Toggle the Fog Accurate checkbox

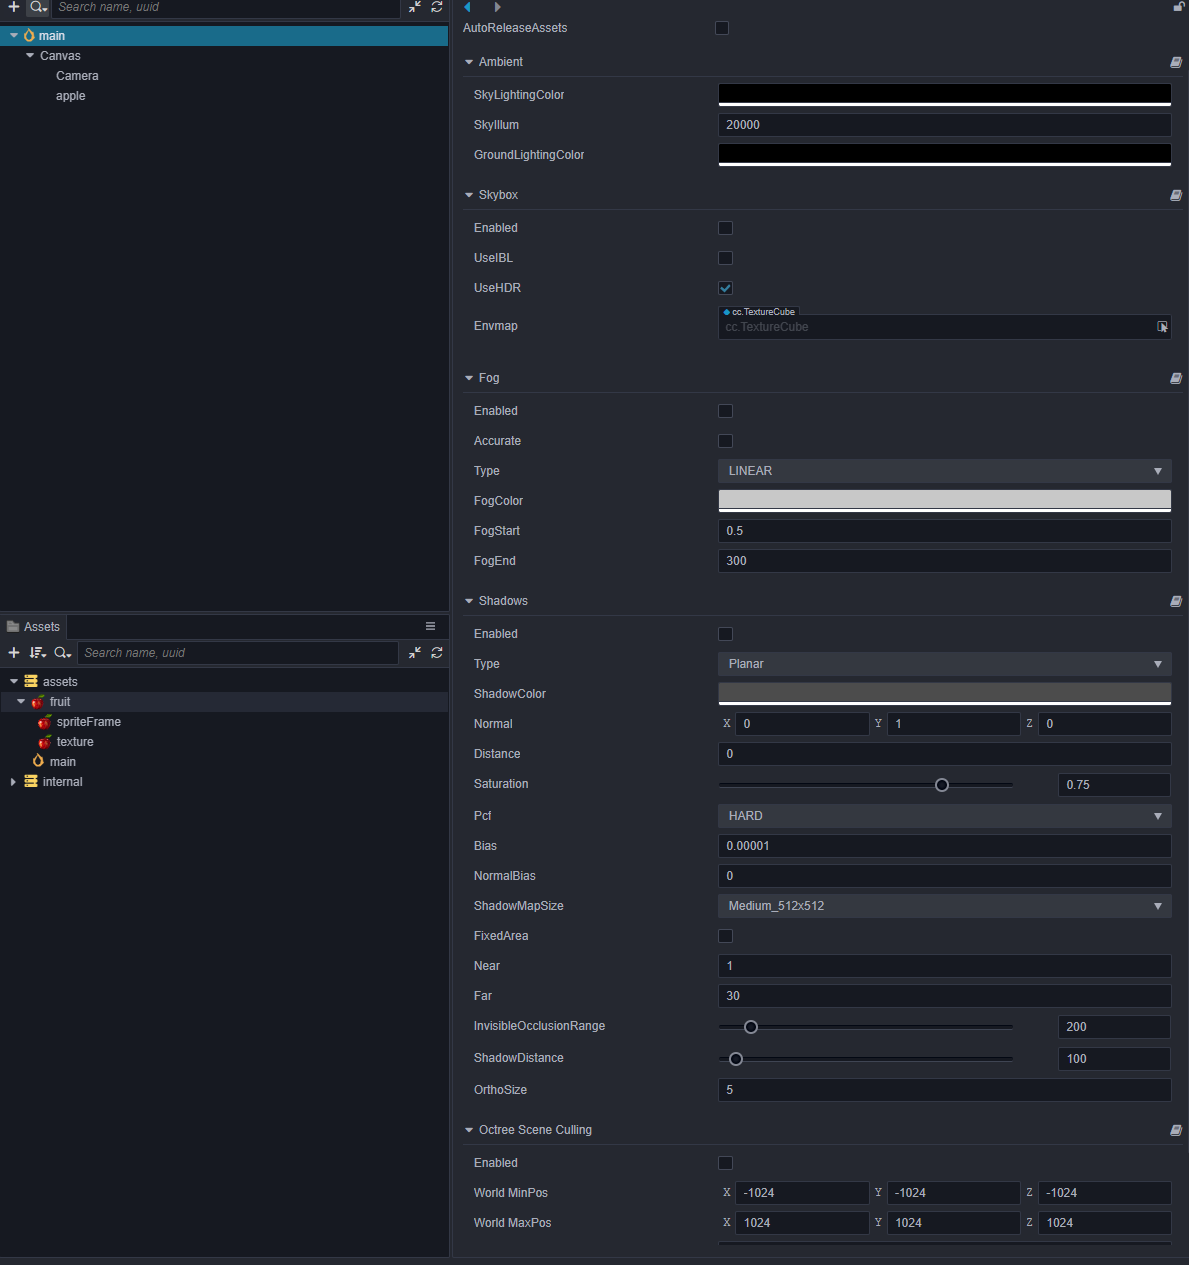coord(725,441)
